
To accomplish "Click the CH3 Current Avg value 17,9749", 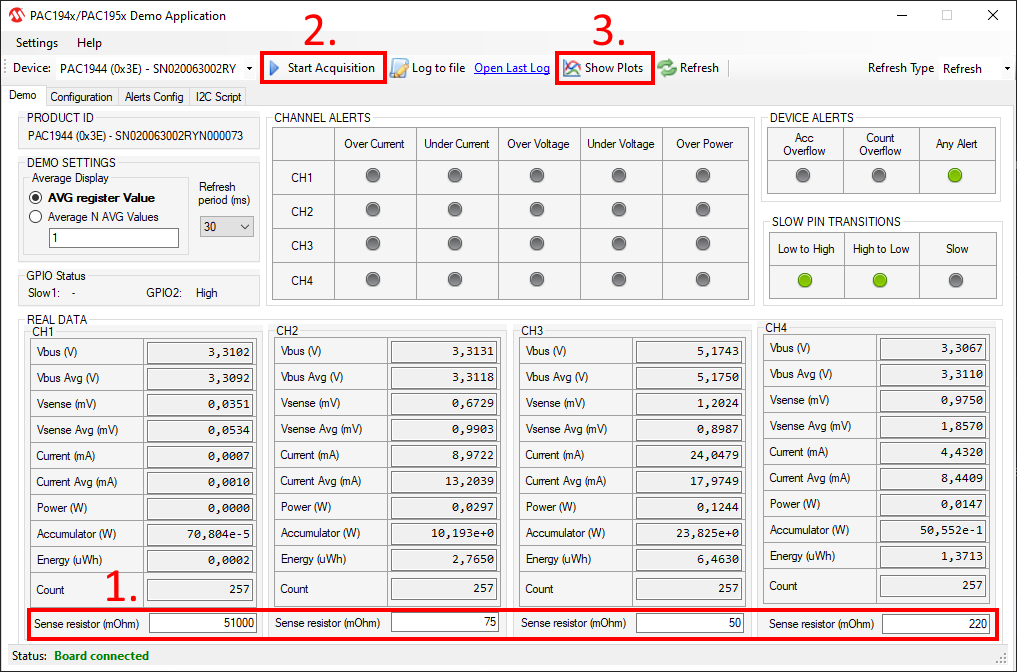I will coord(689,481).
